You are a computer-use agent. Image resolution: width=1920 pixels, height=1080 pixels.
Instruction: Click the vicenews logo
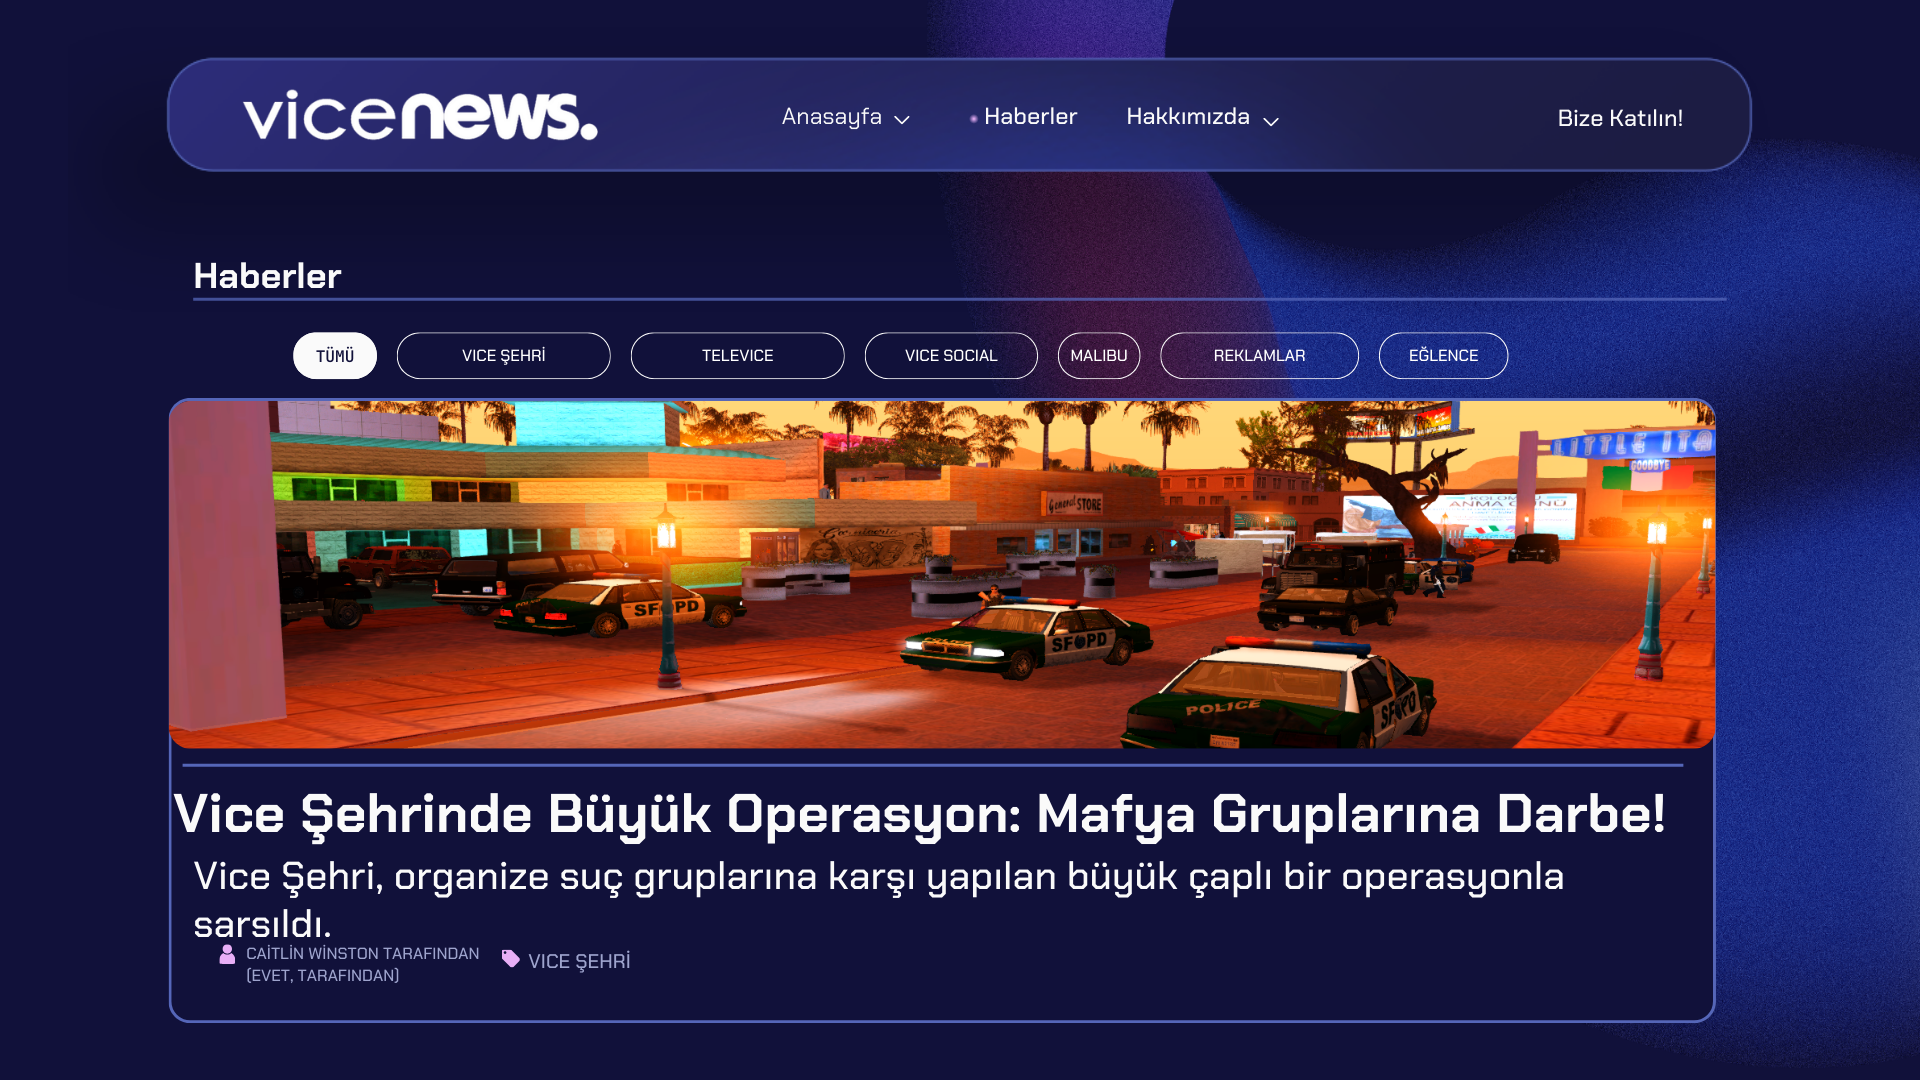click(420, 116)
